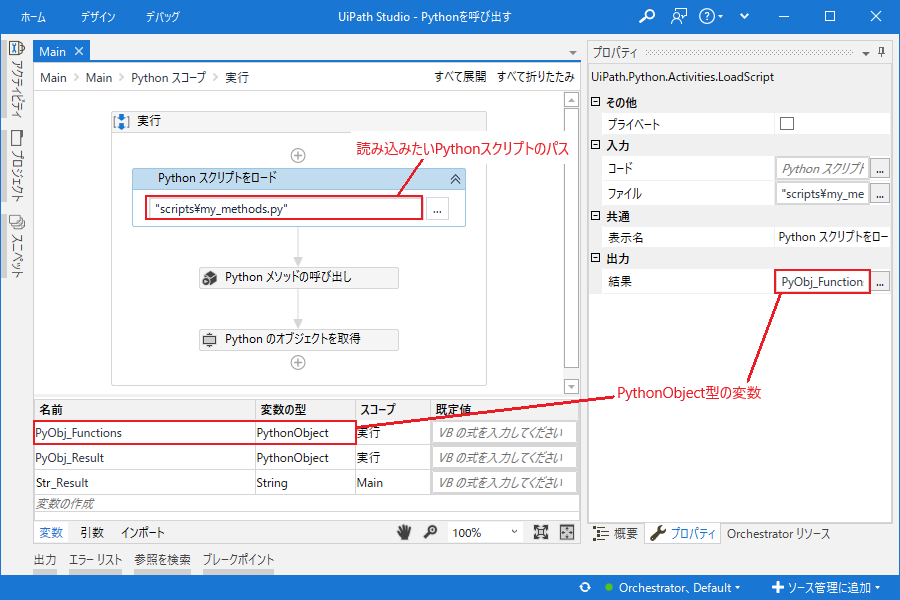Open the 結果 expression editor button
The height and width of the screenshot is (600, 900).
coord(880,282)
